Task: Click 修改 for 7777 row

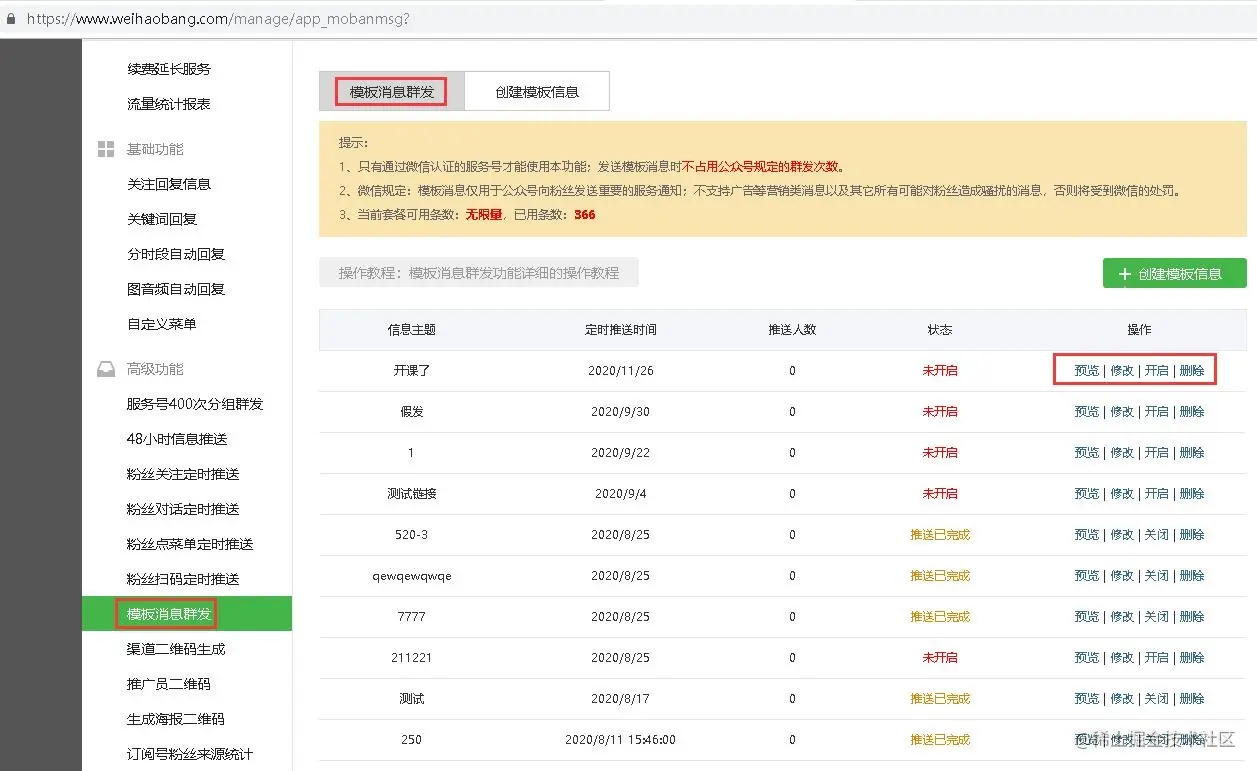Action: 1122,616
